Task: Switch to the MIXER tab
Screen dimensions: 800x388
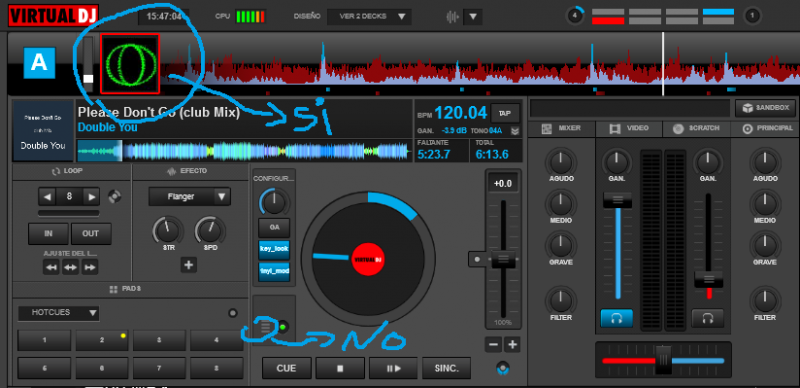Action: pyautogui.click(x=562, y=129)
